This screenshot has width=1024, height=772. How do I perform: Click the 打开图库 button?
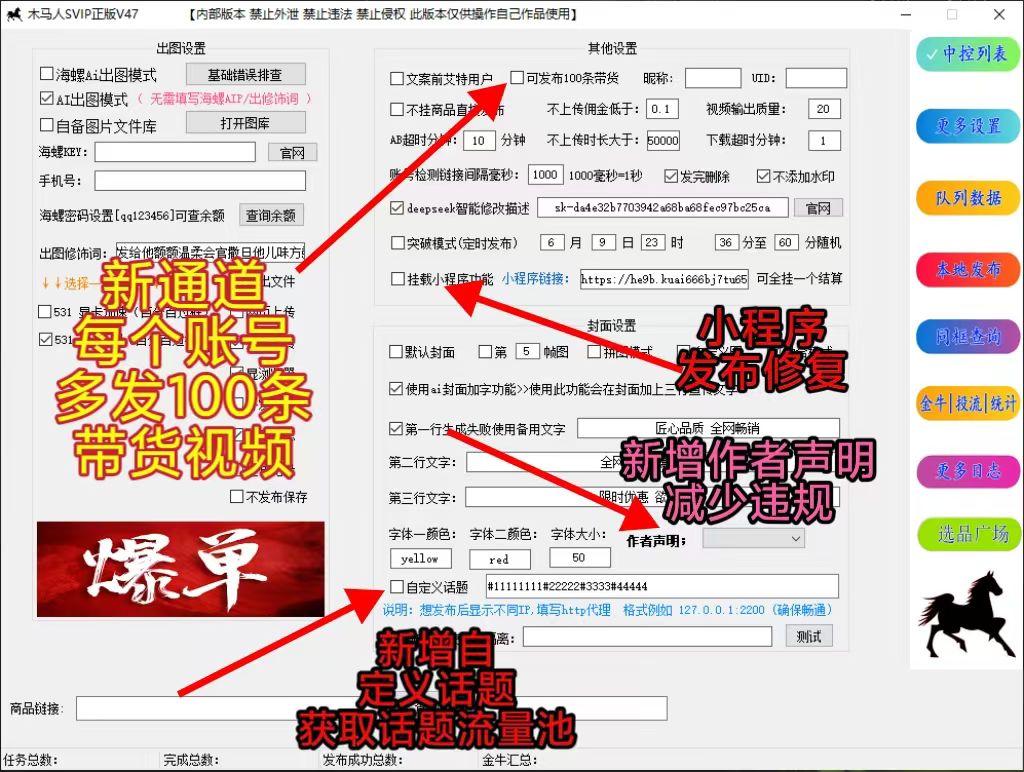pyautogui.click(x=246, y=123)
